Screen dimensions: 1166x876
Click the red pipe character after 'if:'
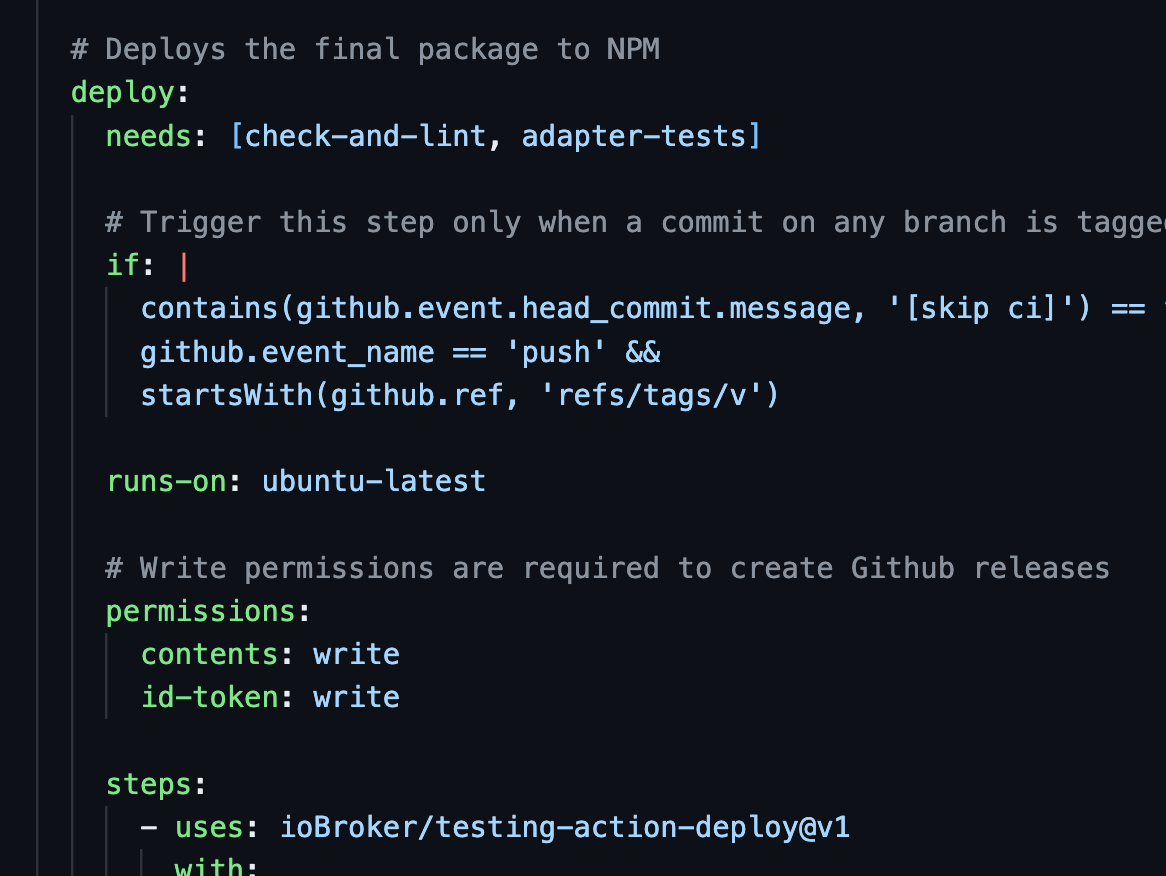pyautogui.click(x=184, y=265)
